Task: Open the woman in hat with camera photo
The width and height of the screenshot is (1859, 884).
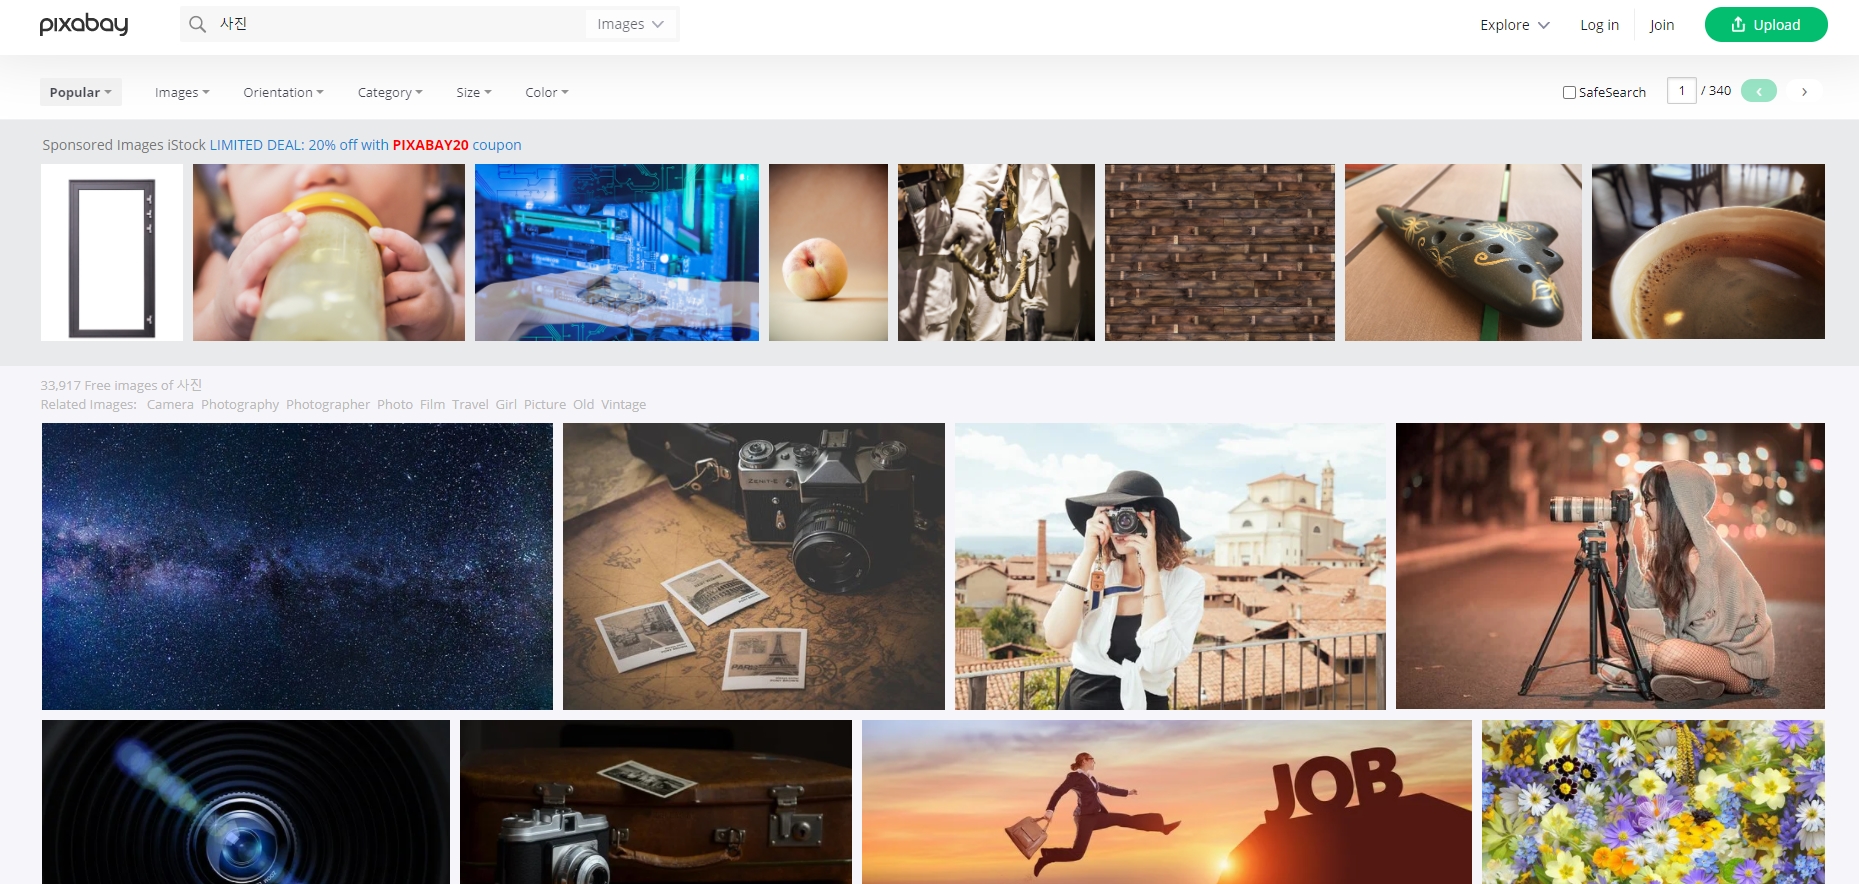Action: [x=1170, y=566]
